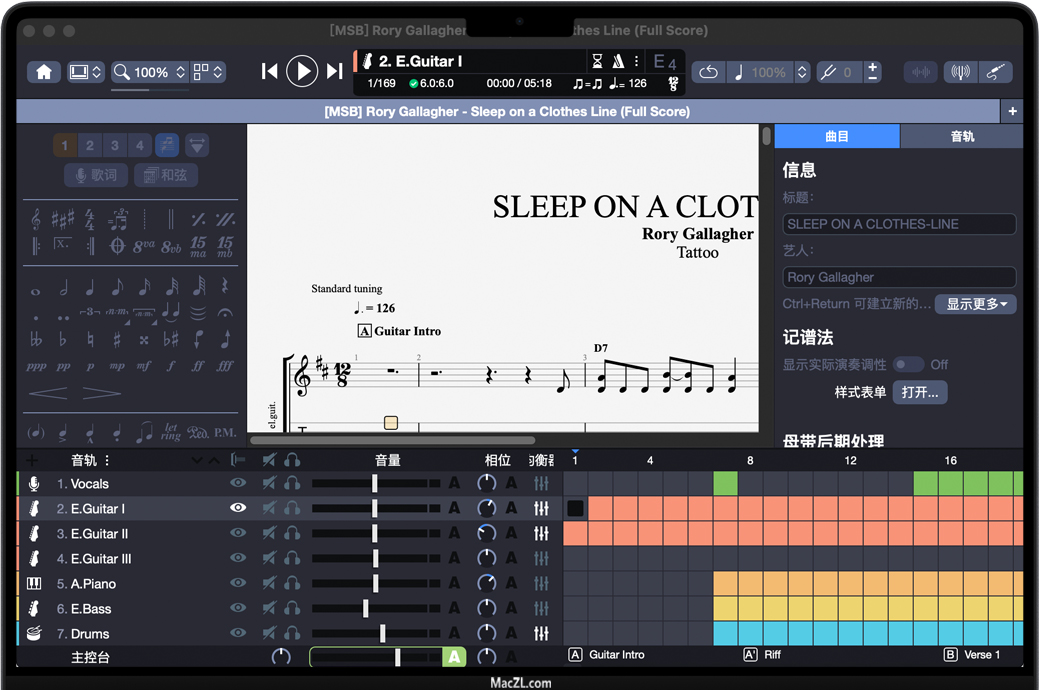Click the Home button in the toolbar
Image resolution: width=1040 pixels, height=690 pixels.
click(x=44, y=72)
